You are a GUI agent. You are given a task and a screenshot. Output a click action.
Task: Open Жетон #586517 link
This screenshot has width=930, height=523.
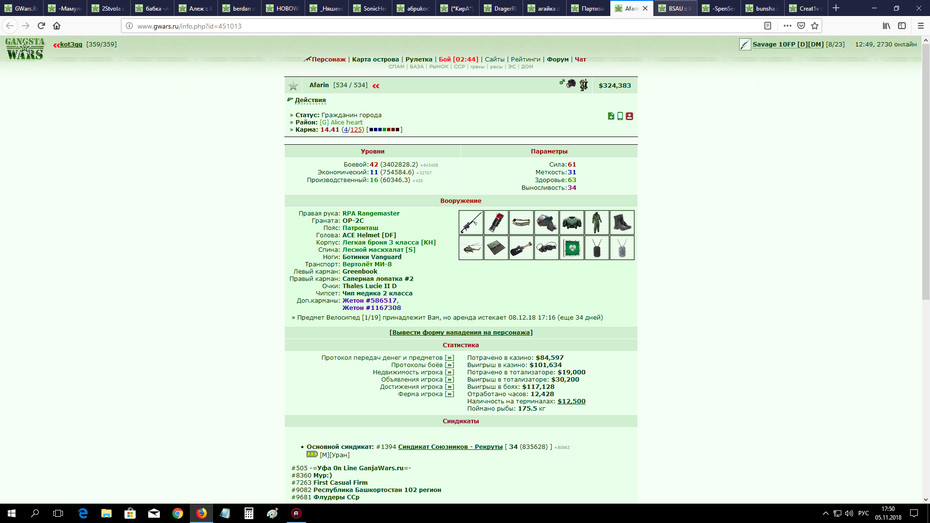(370, 301)
